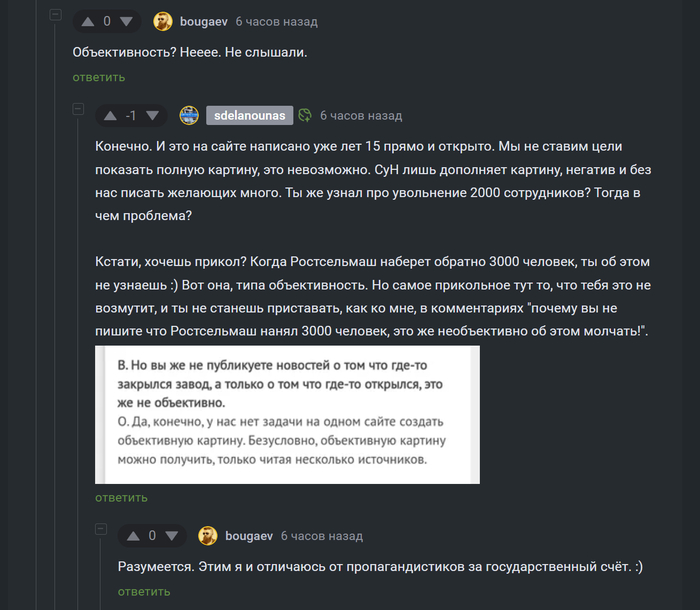Upvote bougaev's reply about propagandists
This screenshot has width=700, height=610.
coord(133,536)
